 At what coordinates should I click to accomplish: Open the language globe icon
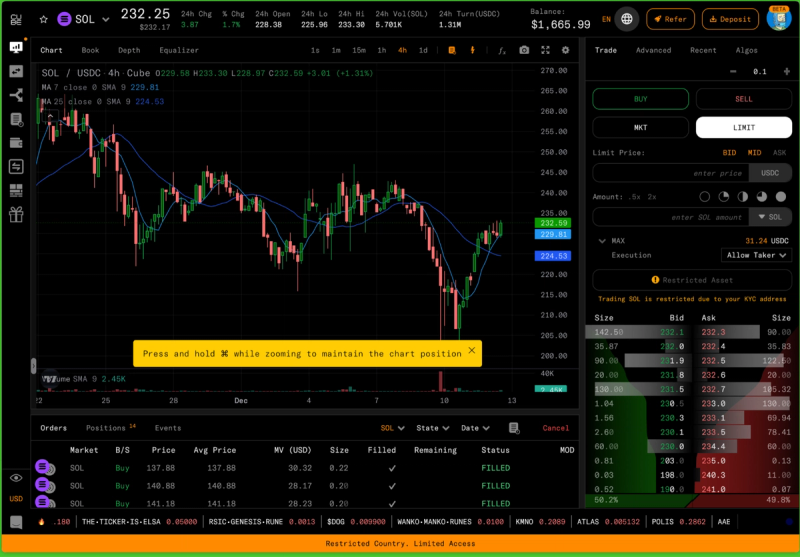coord(627,19)
